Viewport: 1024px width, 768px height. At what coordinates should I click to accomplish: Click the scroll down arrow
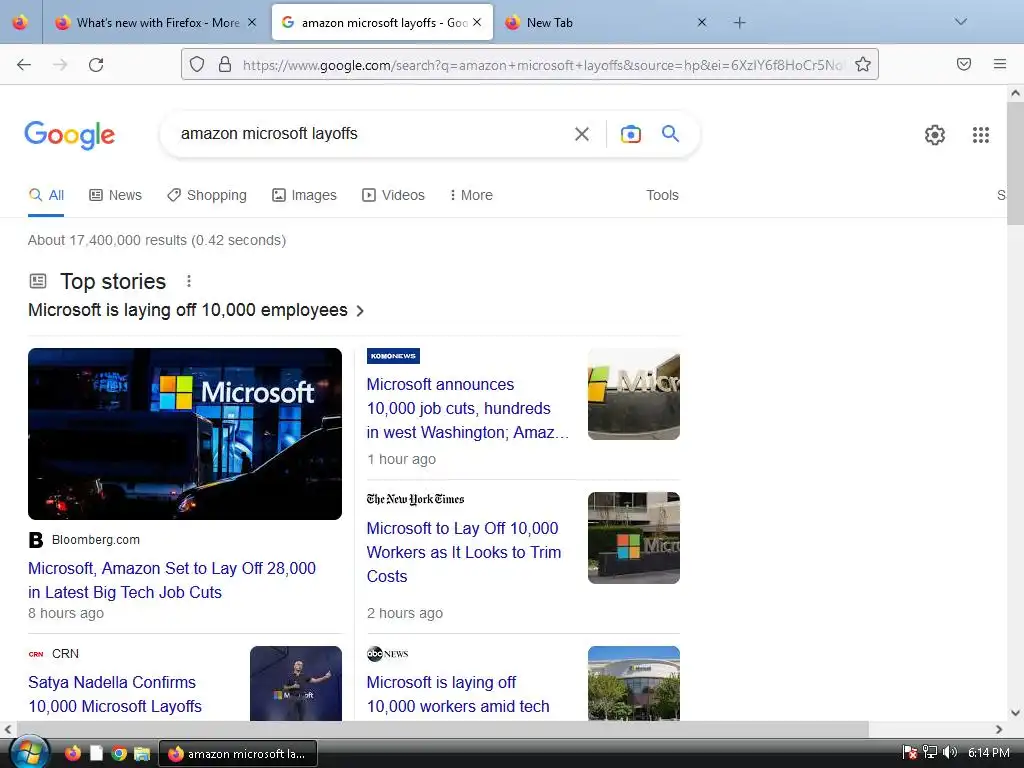click(1015, 713)
